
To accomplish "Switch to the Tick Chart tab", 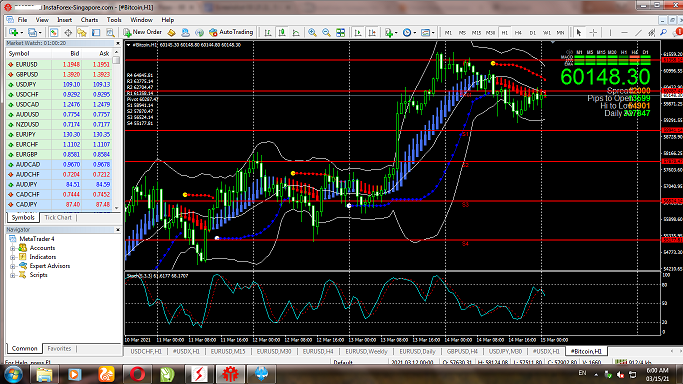I will click(x=58, y=217).
